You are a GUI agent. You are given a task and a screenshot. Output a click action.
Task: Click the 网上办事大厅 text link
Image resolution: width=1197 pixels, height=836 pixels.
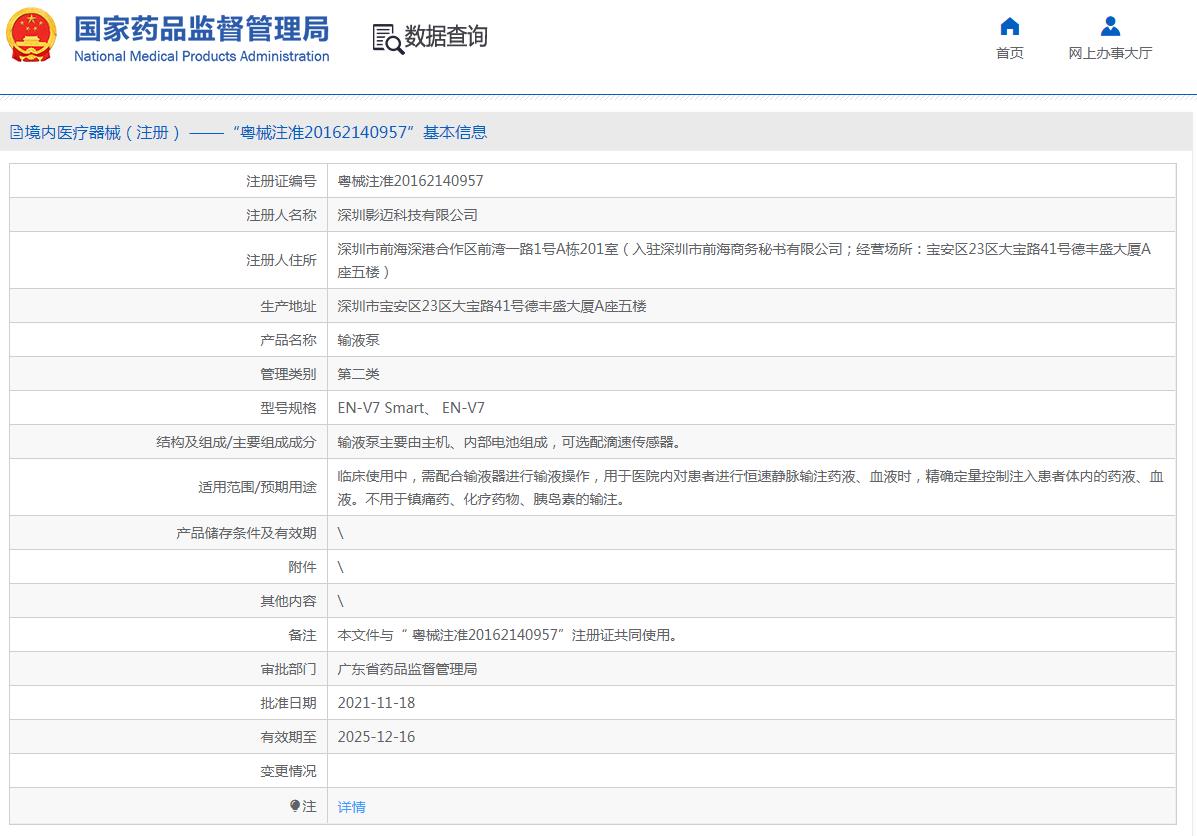pyautogui.click(x=1110, y=53)
